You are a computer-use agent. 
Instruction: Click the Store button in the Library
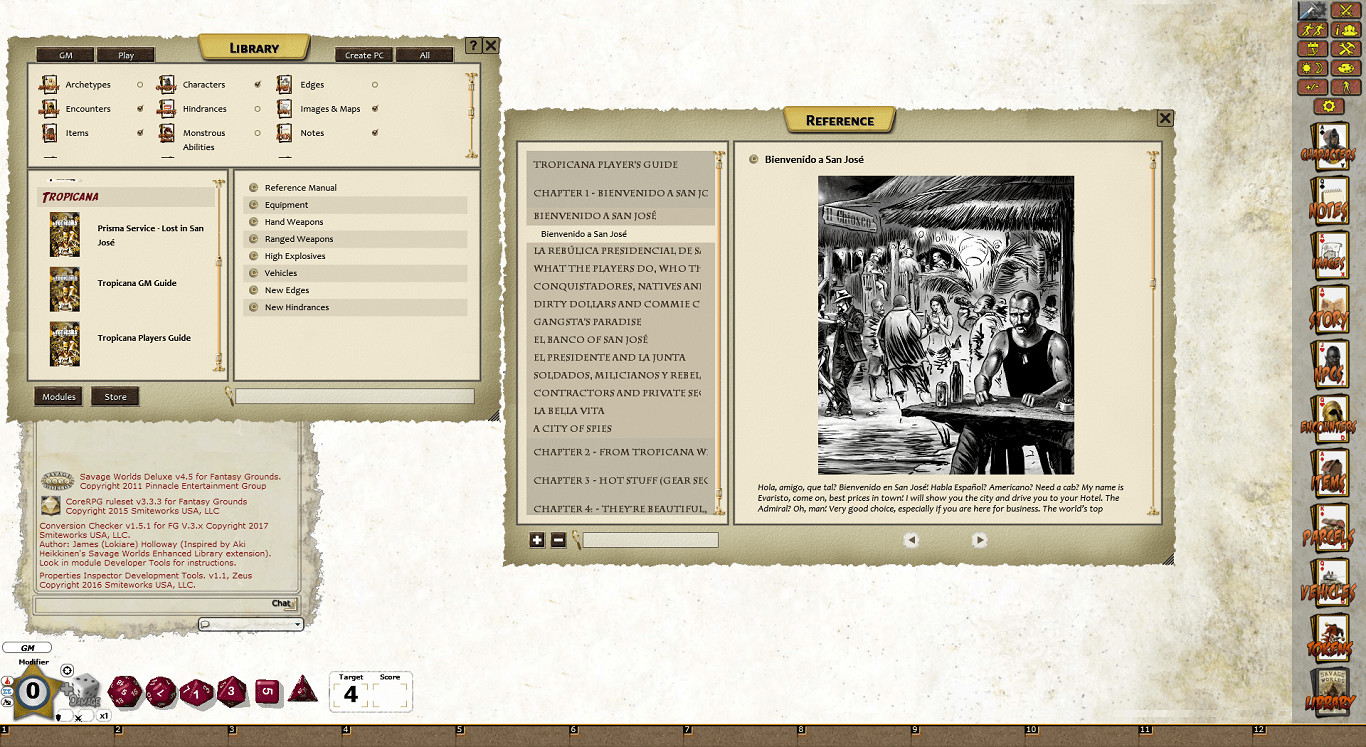pyautogui.click(x=115, y=396)
